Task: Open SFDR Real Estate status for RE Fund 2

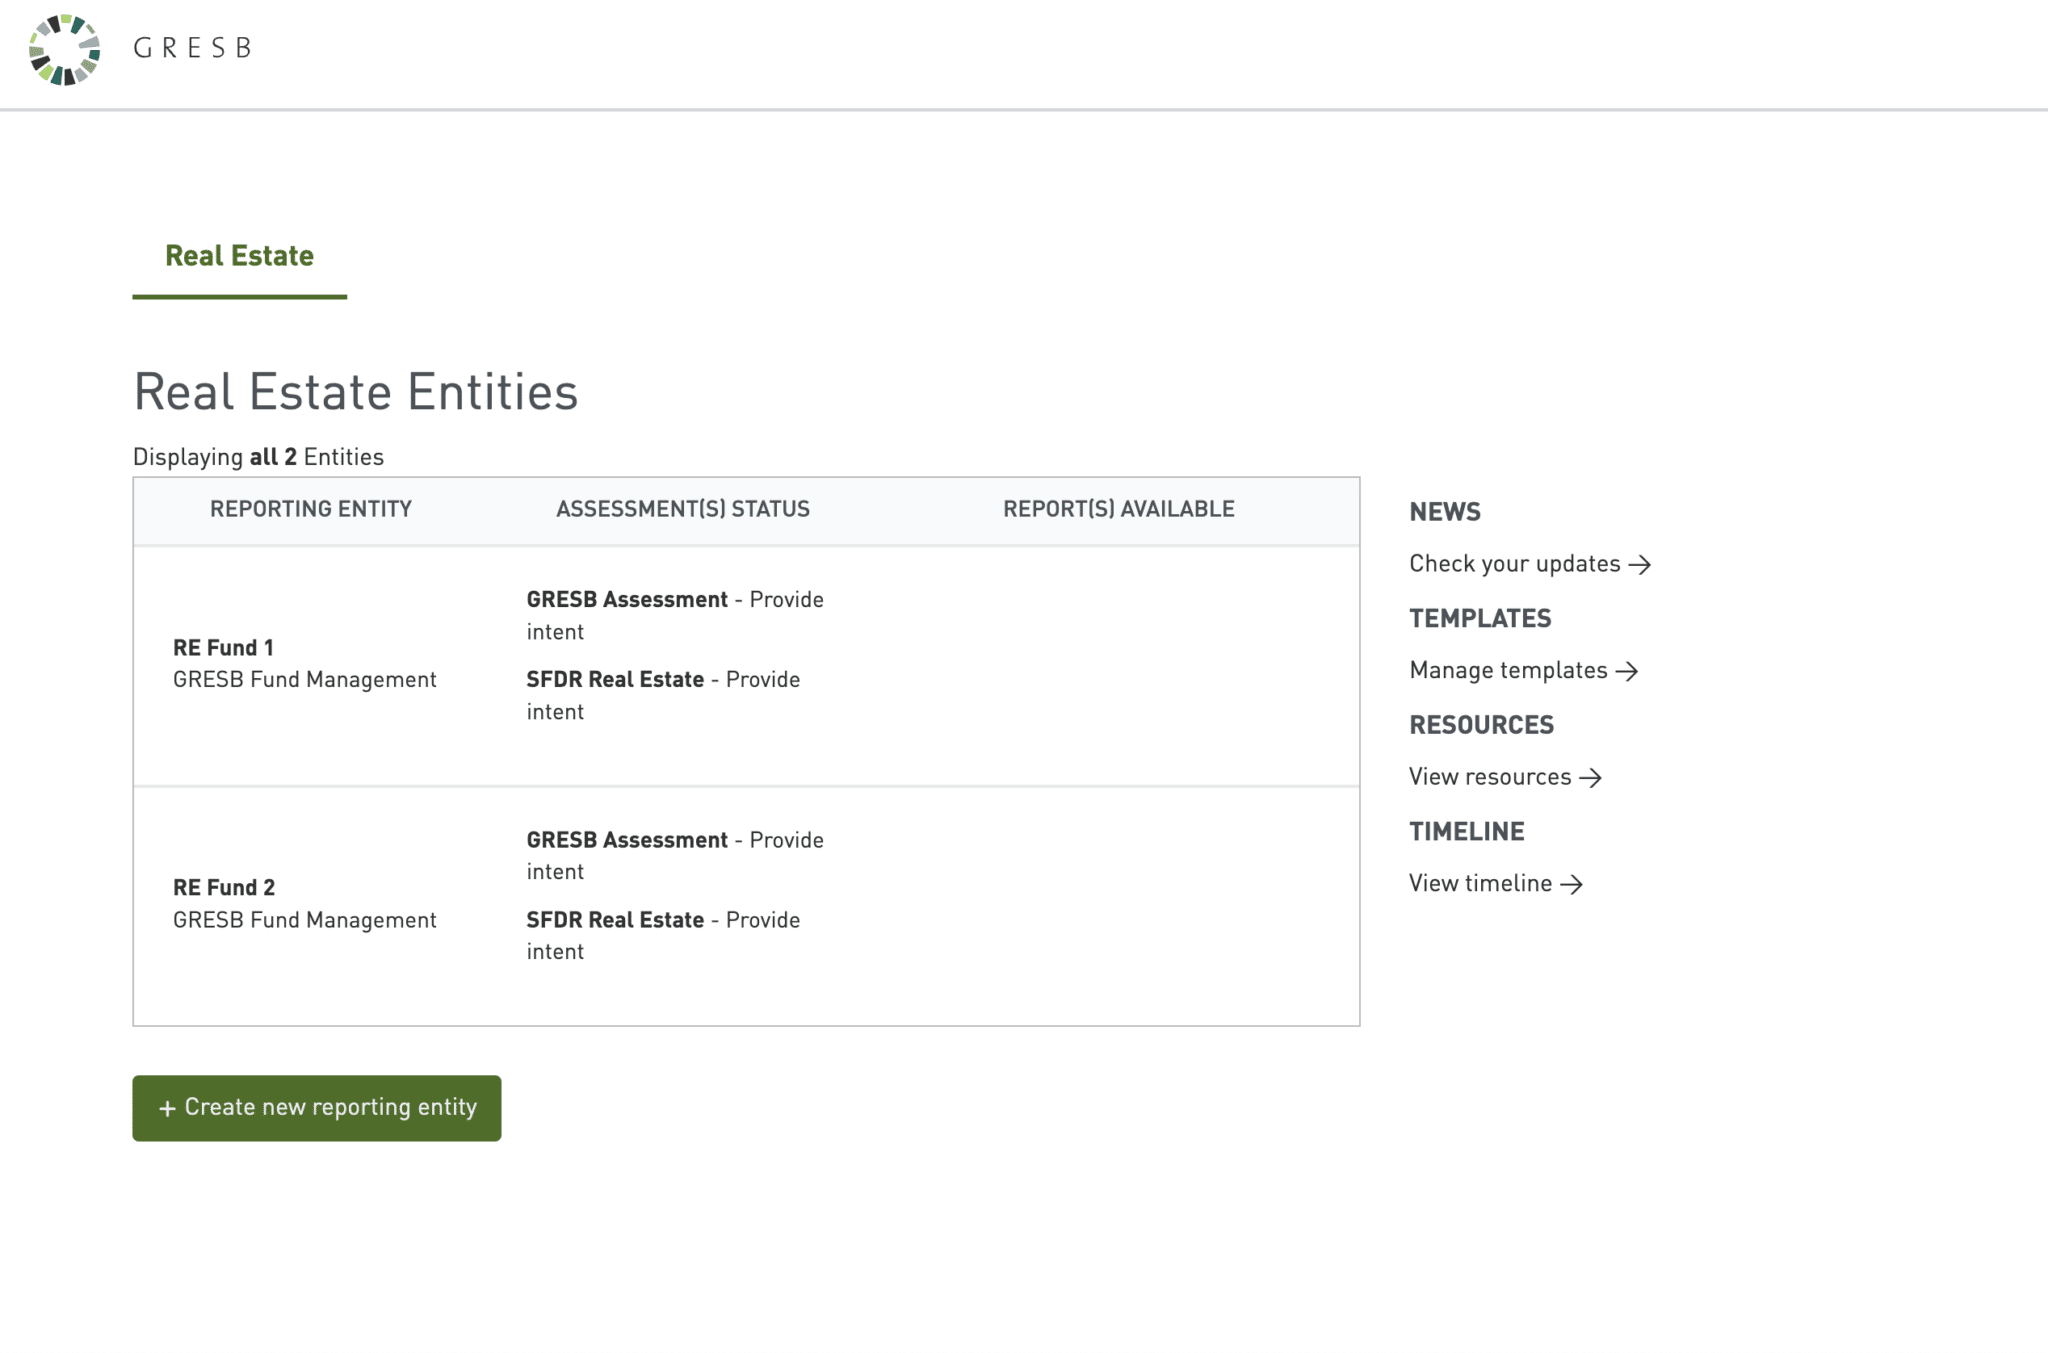Action: [x=615, y=920]
